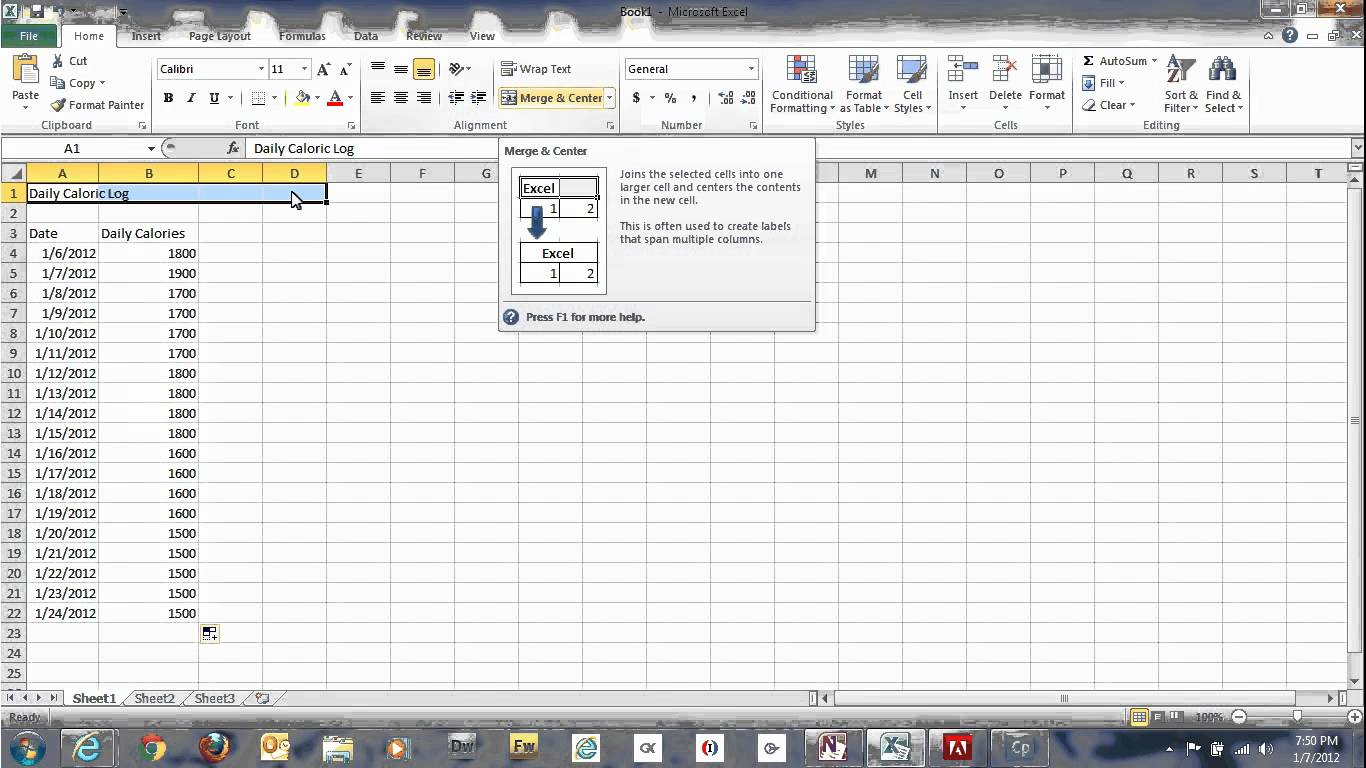Screen dimensions: 1366x768
Task: Open the Calibri font name dropdown
Action: click(261, 69)
